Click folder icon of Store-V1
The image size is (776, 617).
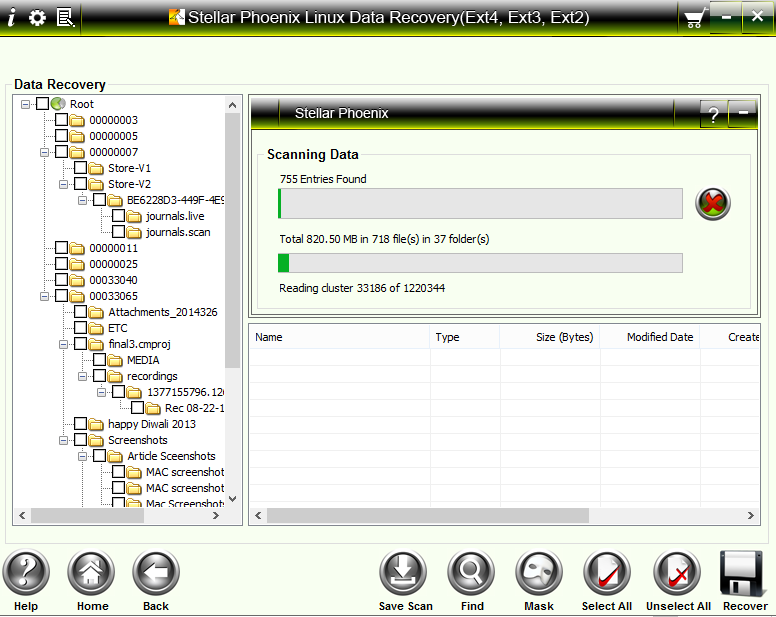(x=96, y=168)
